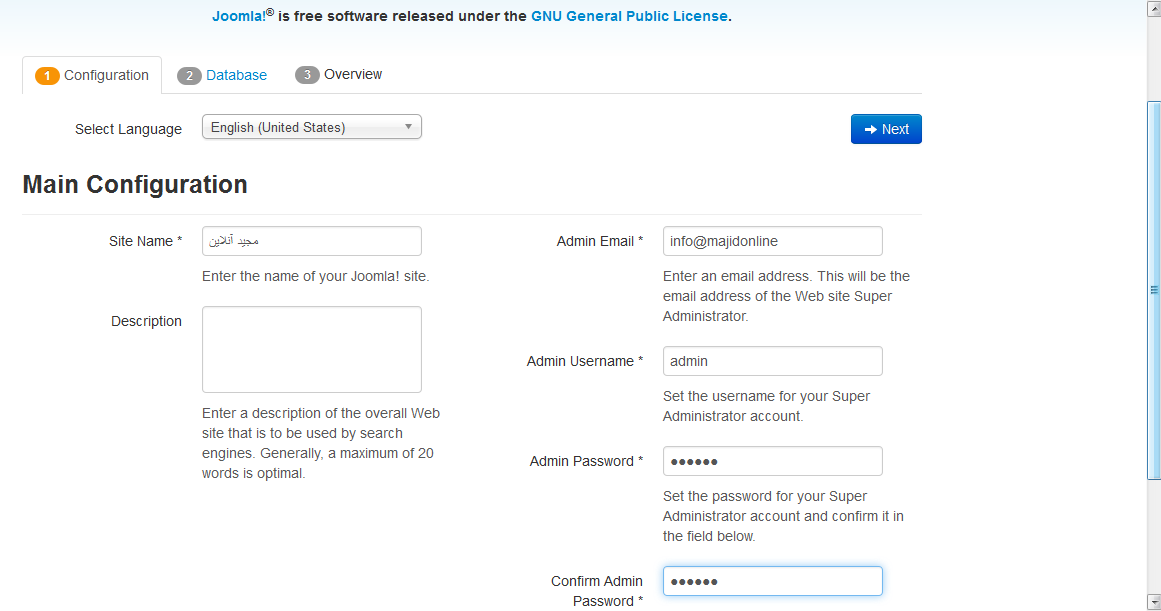This screenshot has height=611, width=1161.
Task: Click the scrollbar up arrow
Action: [x=1154, y=9]
